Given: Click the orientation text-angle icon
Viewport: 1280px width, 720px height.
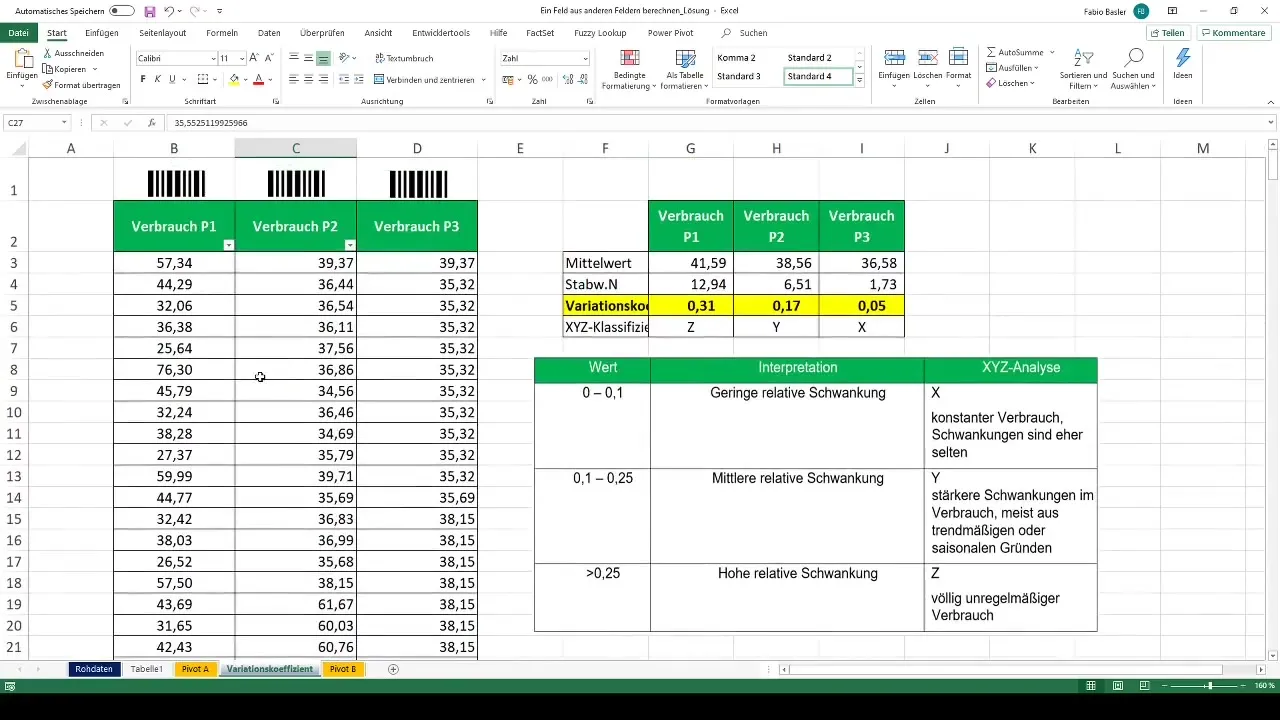Looking at the screenshot, I should point(344,58).
